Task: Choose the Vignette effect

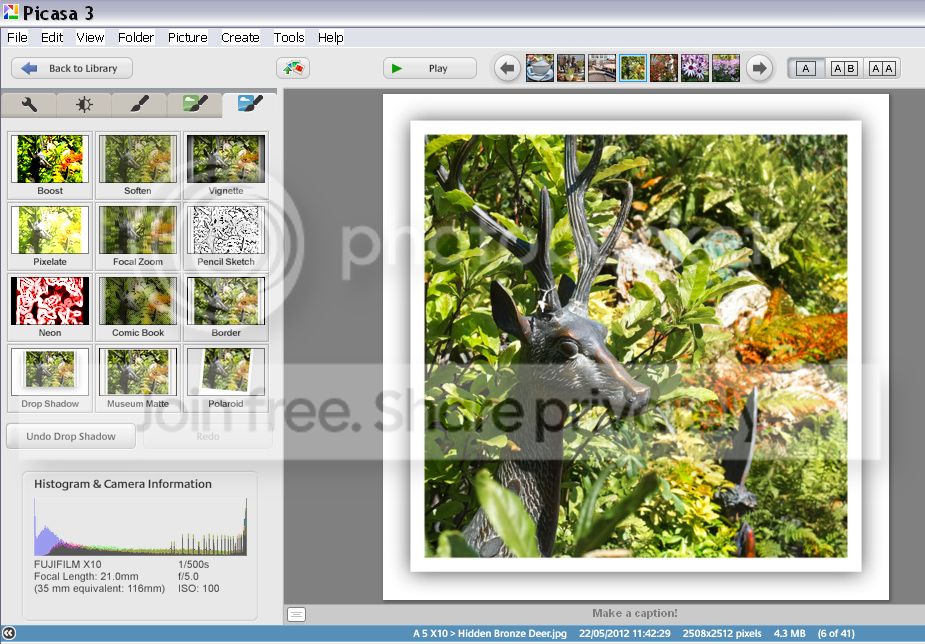Action: coord(225,160)
